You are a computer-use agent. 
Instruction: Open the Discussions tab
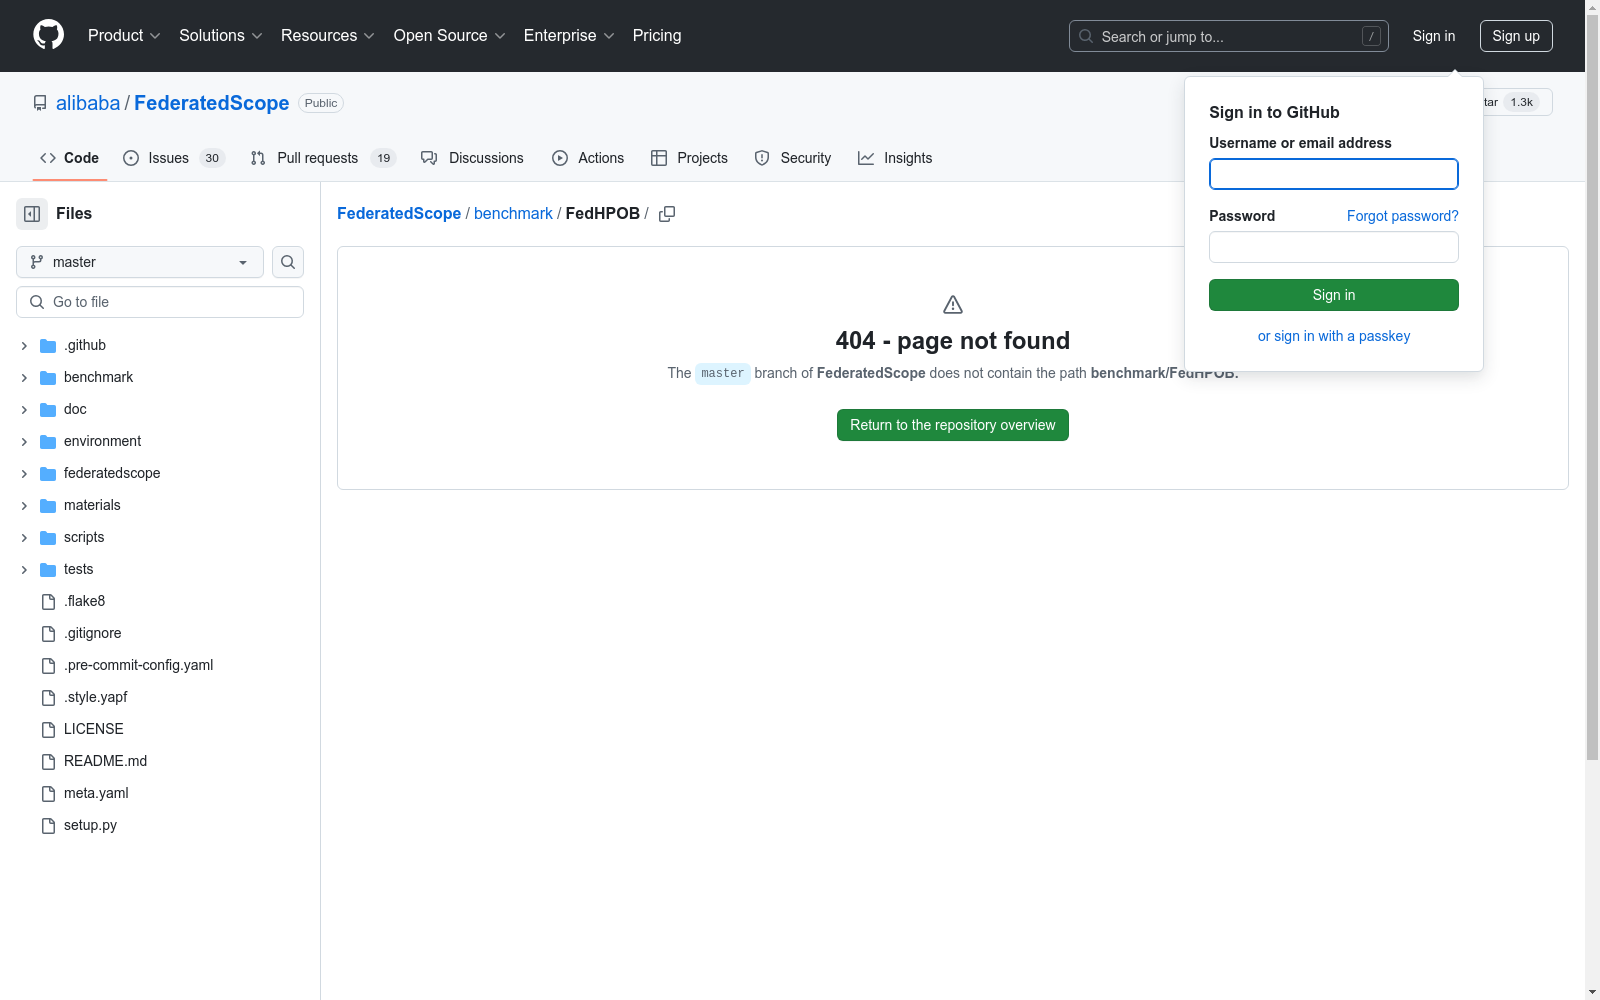click(x=472, y=158)
